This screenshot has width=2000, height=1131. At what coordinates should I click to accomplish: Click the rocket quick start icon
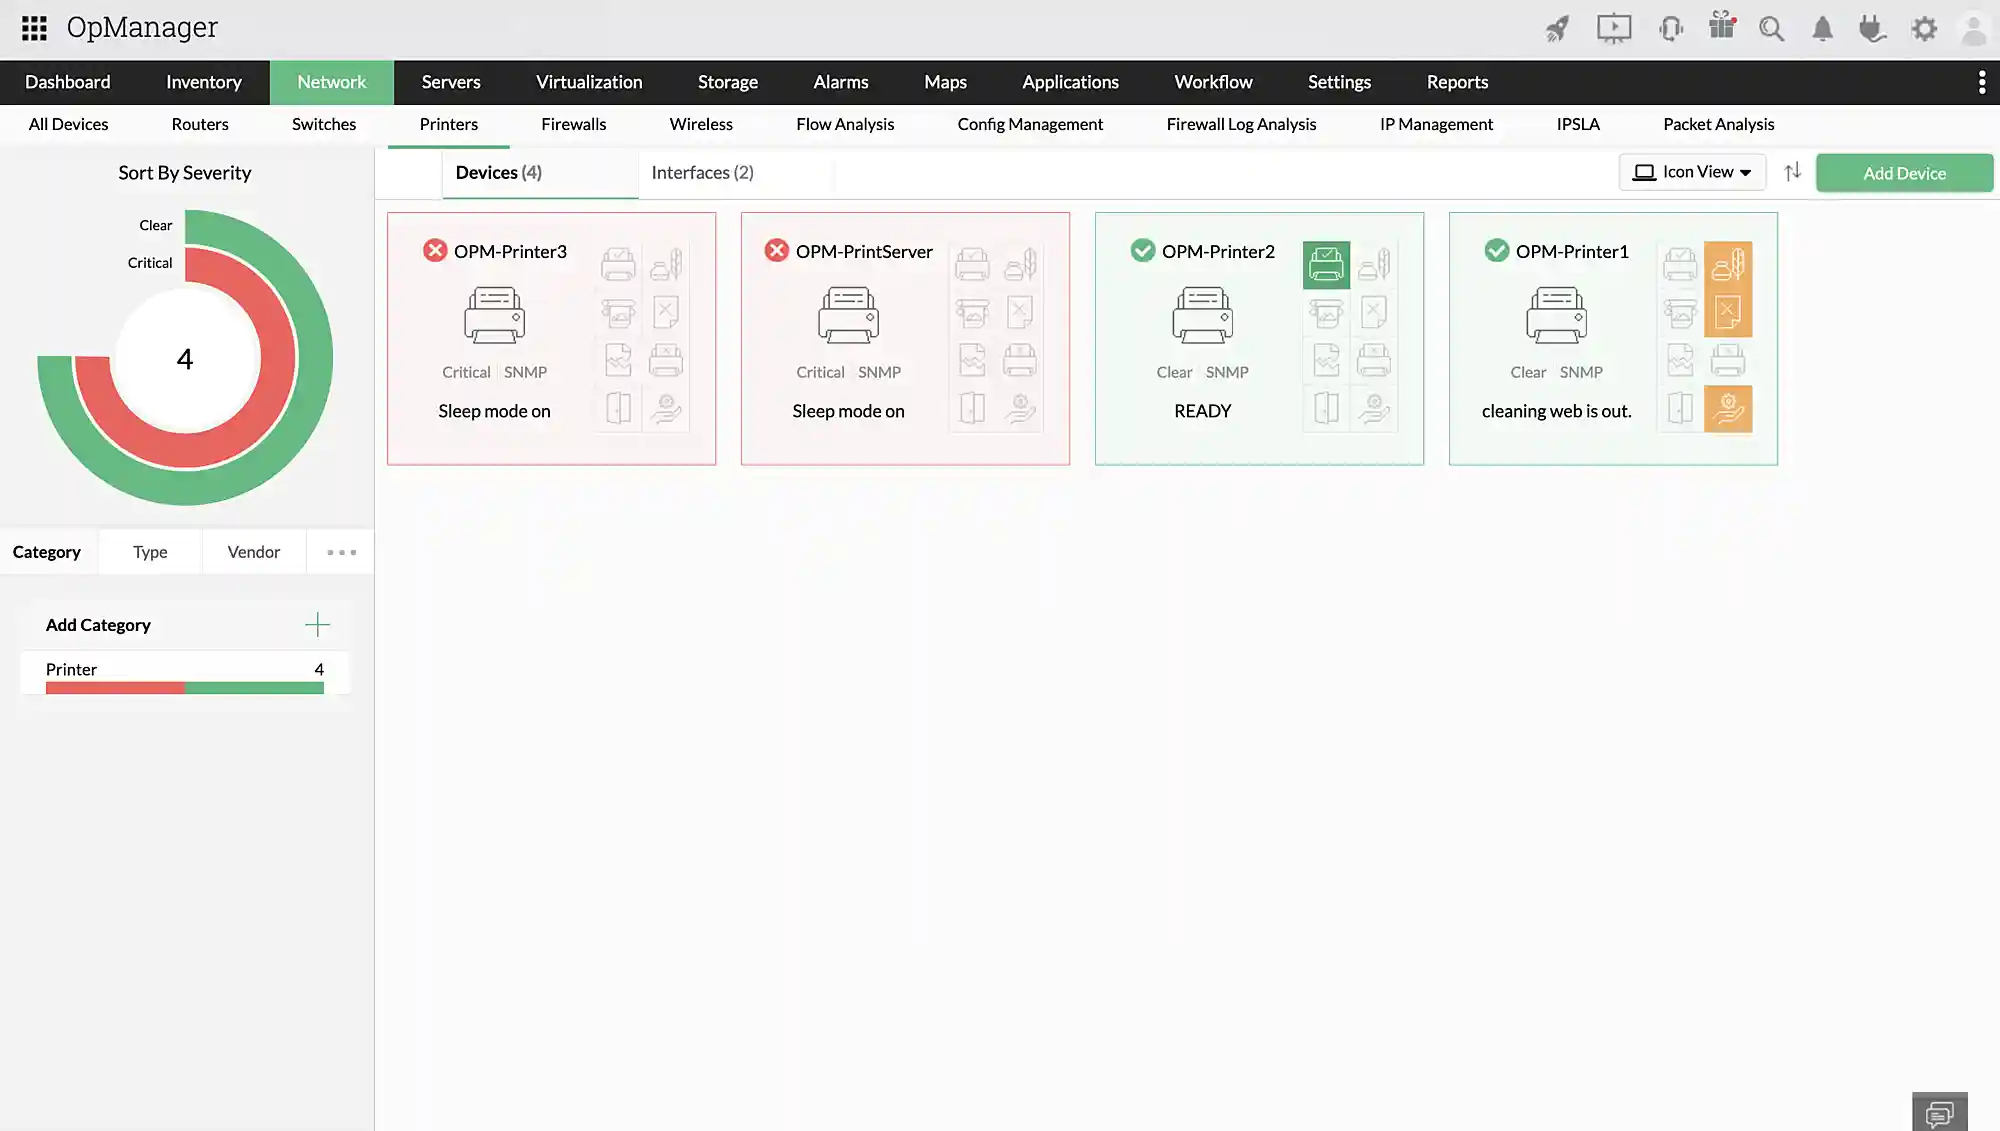point(1557,29)
